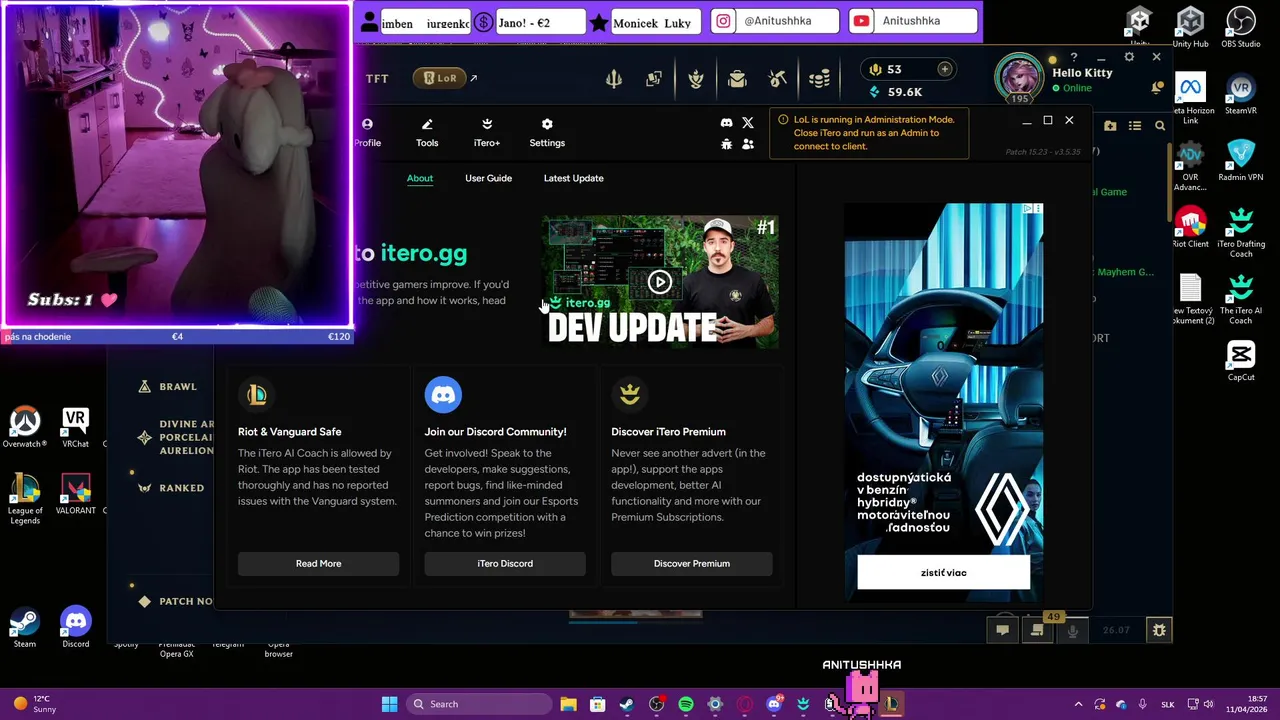Open OBS Studio desktop shortcut
The width and height of the screenshot is (1280, 720).
(x=1241, y=28)
